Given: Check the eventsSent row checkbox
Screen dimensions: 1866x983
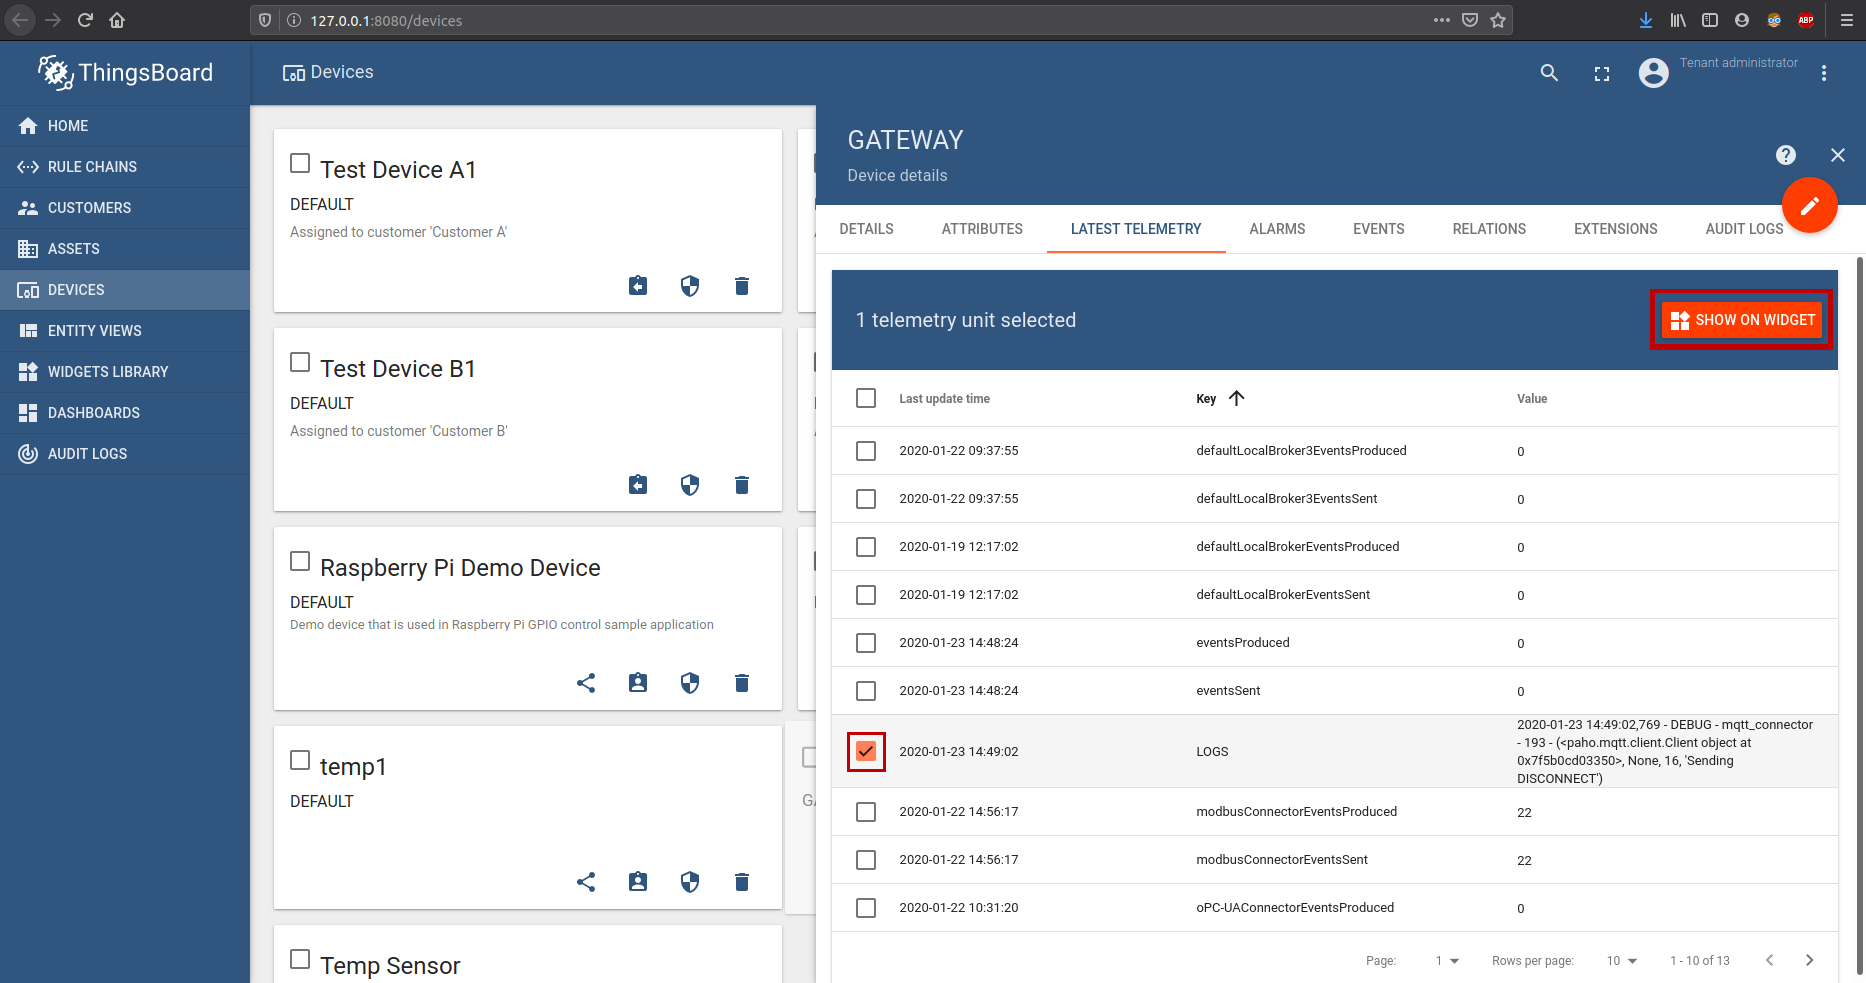Looking at the screenshot, I should click(866, 691).
